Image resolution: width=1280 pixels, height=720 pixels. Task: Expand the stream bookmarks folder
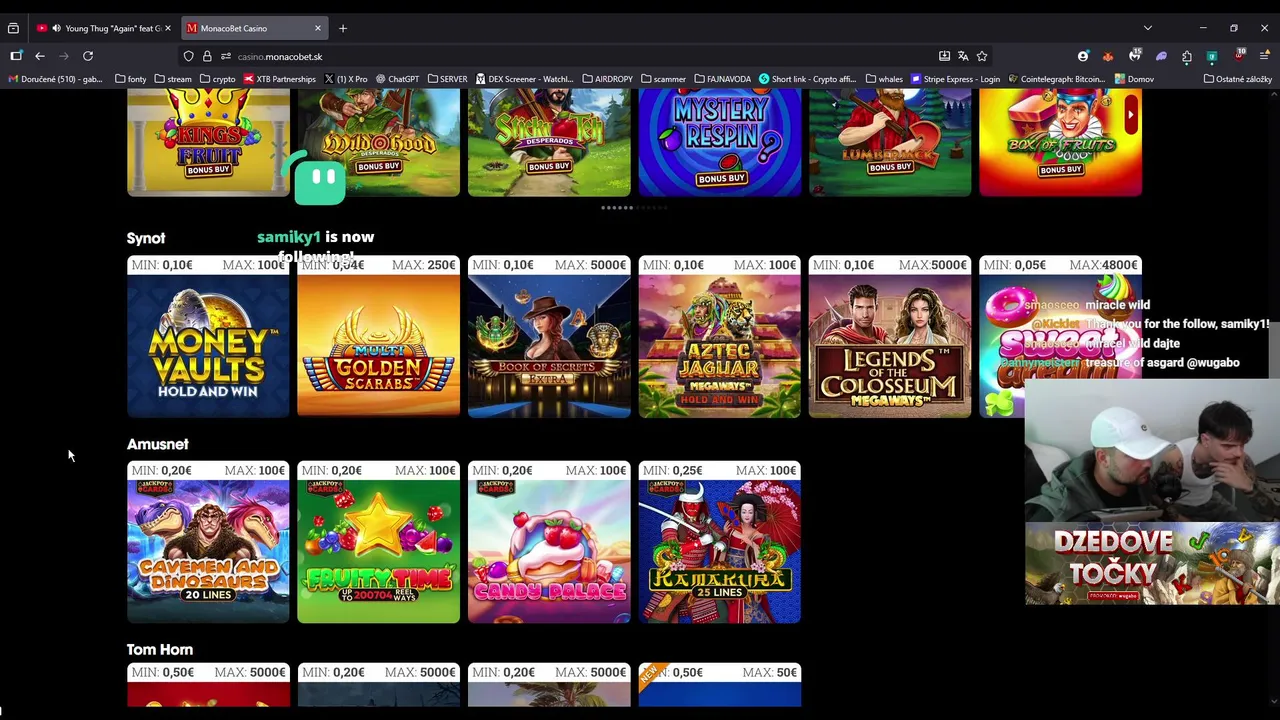173,79
